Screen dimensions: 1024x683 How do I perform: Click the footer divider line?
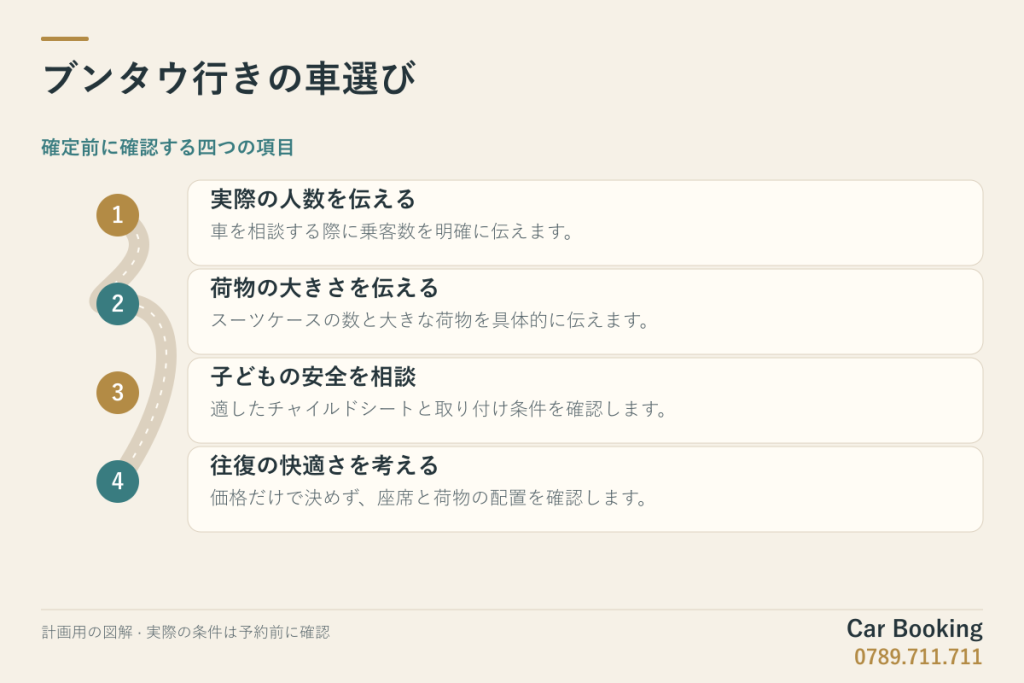(x=512, y=610)
